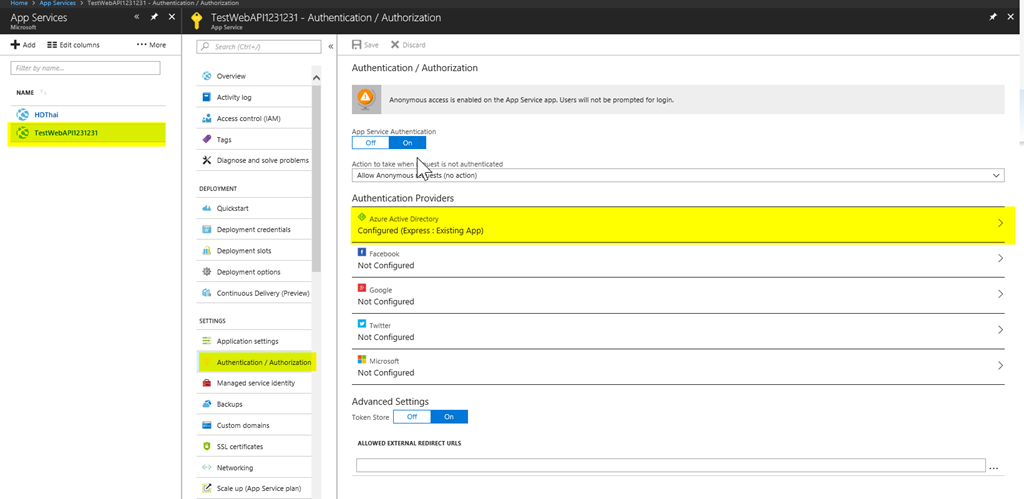Click the Save button
The height and width of the screenshot is (499, 1024).
(x=365, y=45)
